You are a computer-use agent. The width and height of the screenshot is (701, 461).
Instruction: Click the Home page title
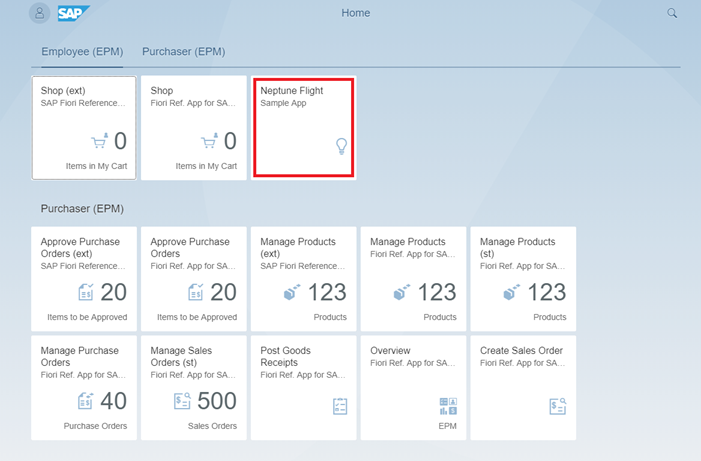(x=356, y=13)
